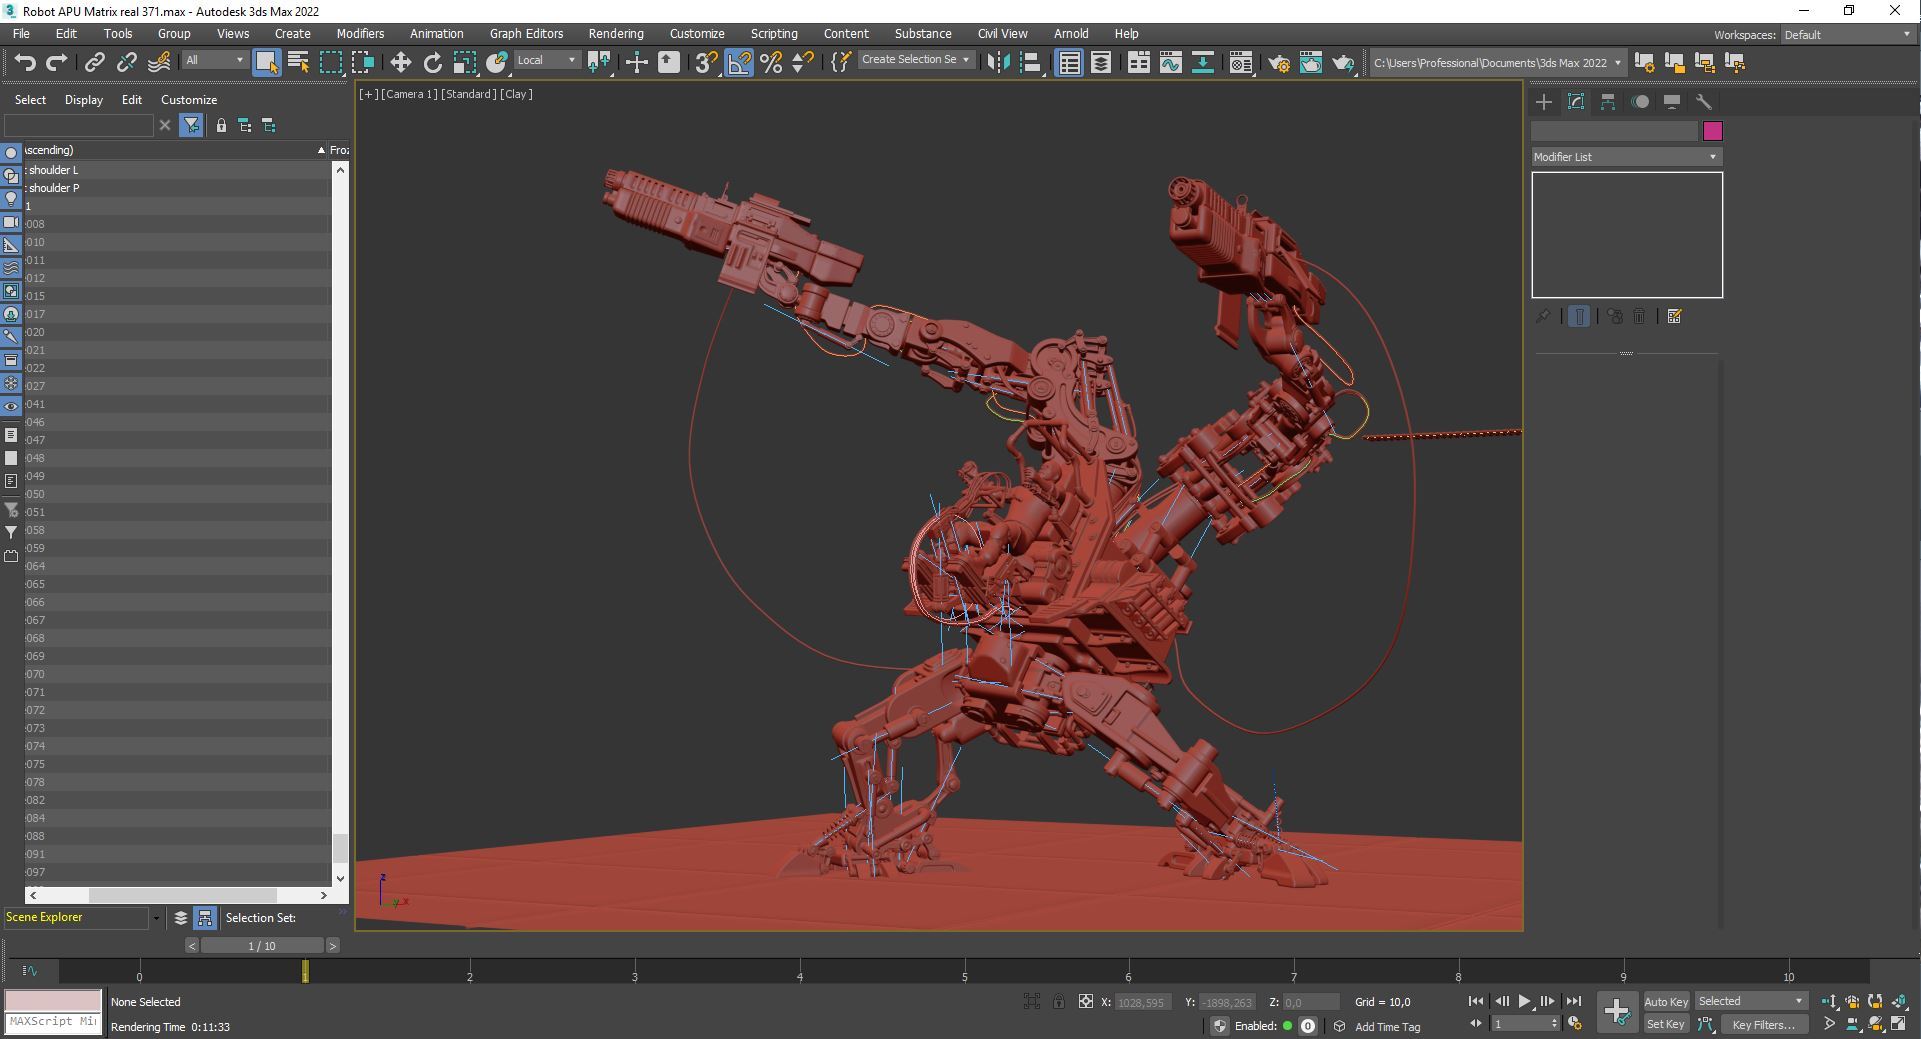The image size is (1921, 1039).
Task: Select shoulder L in the Scene Explorer
Action: point(53,170)
